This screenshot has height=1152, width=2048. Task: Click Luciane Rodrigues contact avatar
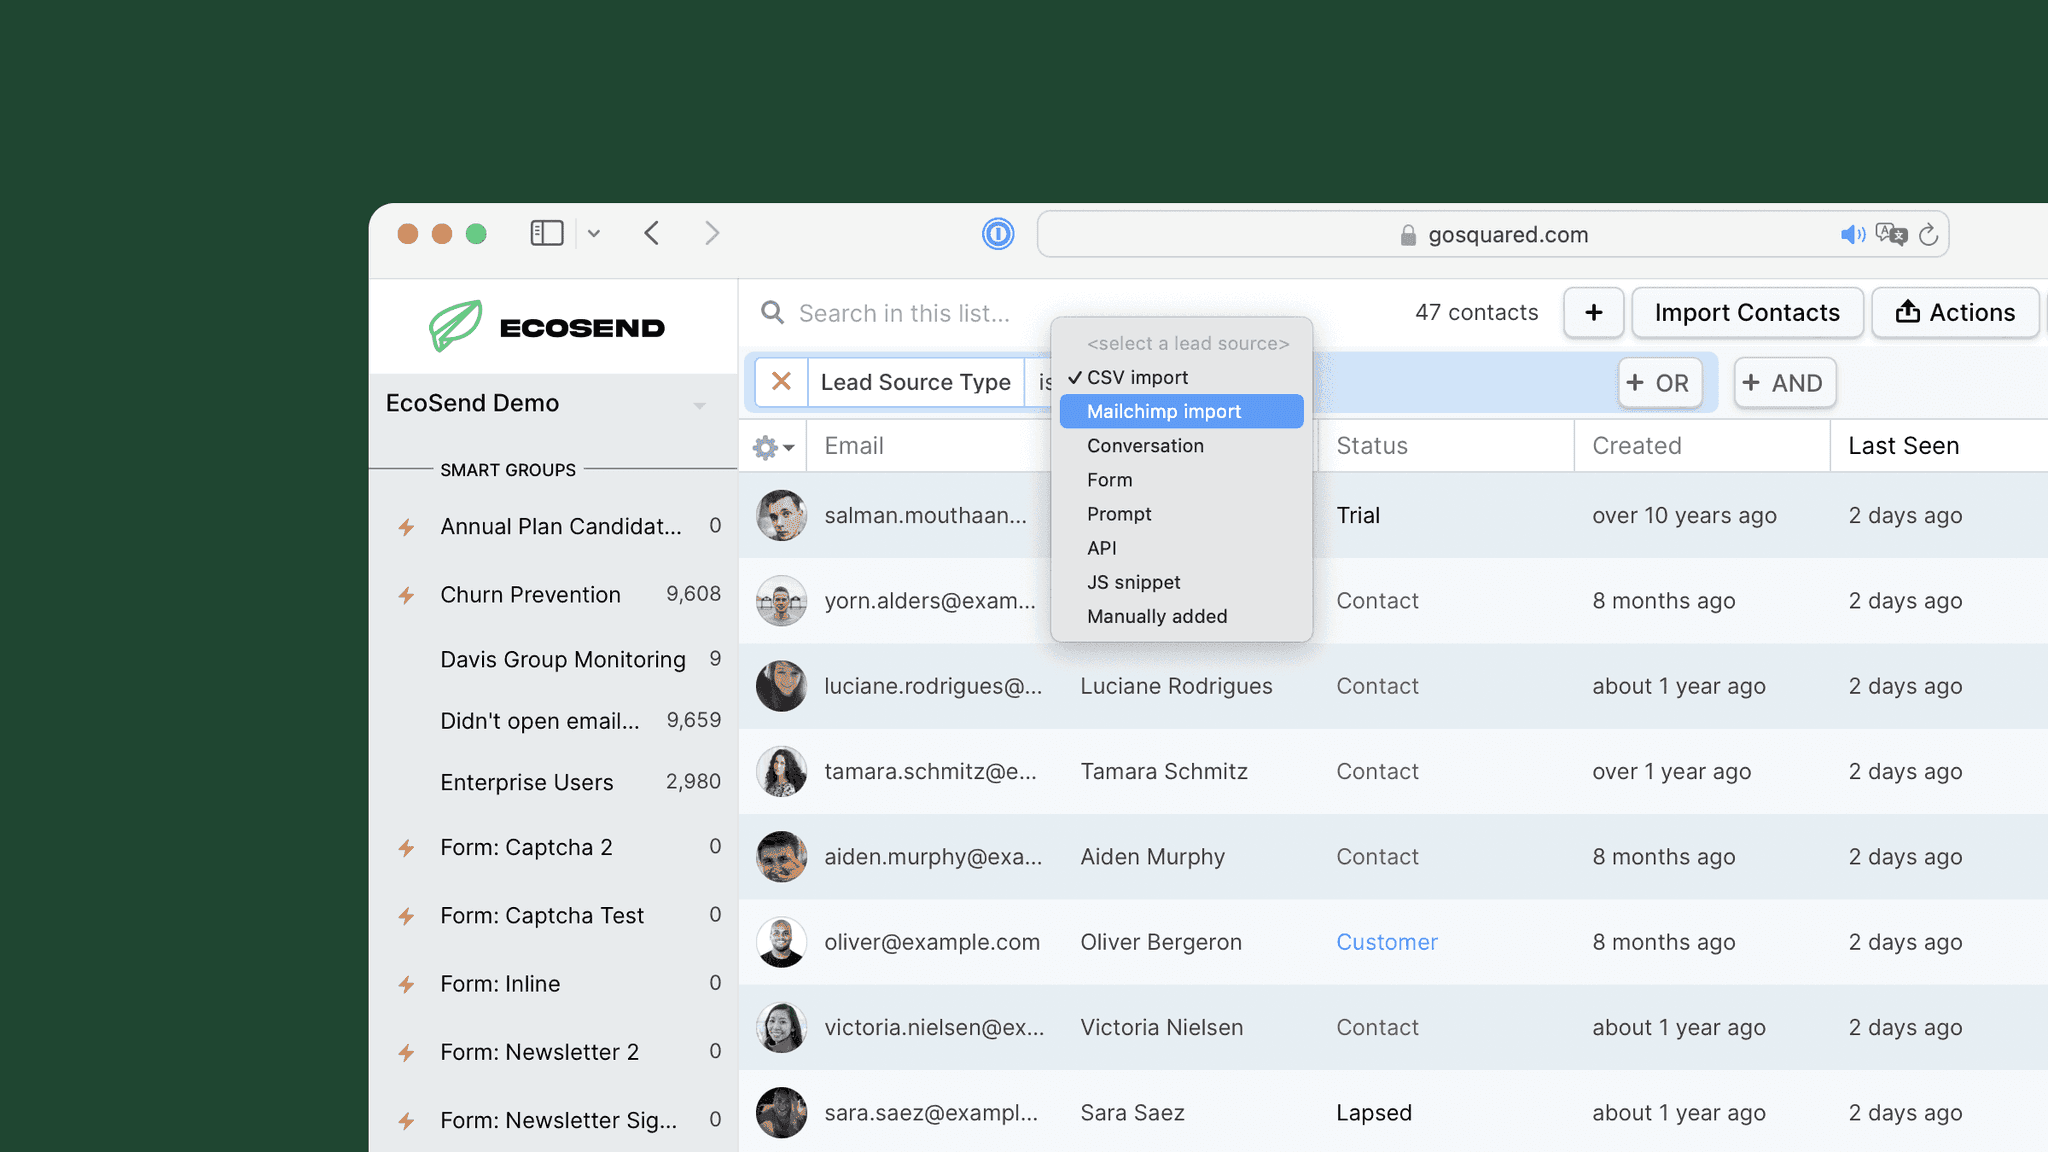tap(781, 686)
